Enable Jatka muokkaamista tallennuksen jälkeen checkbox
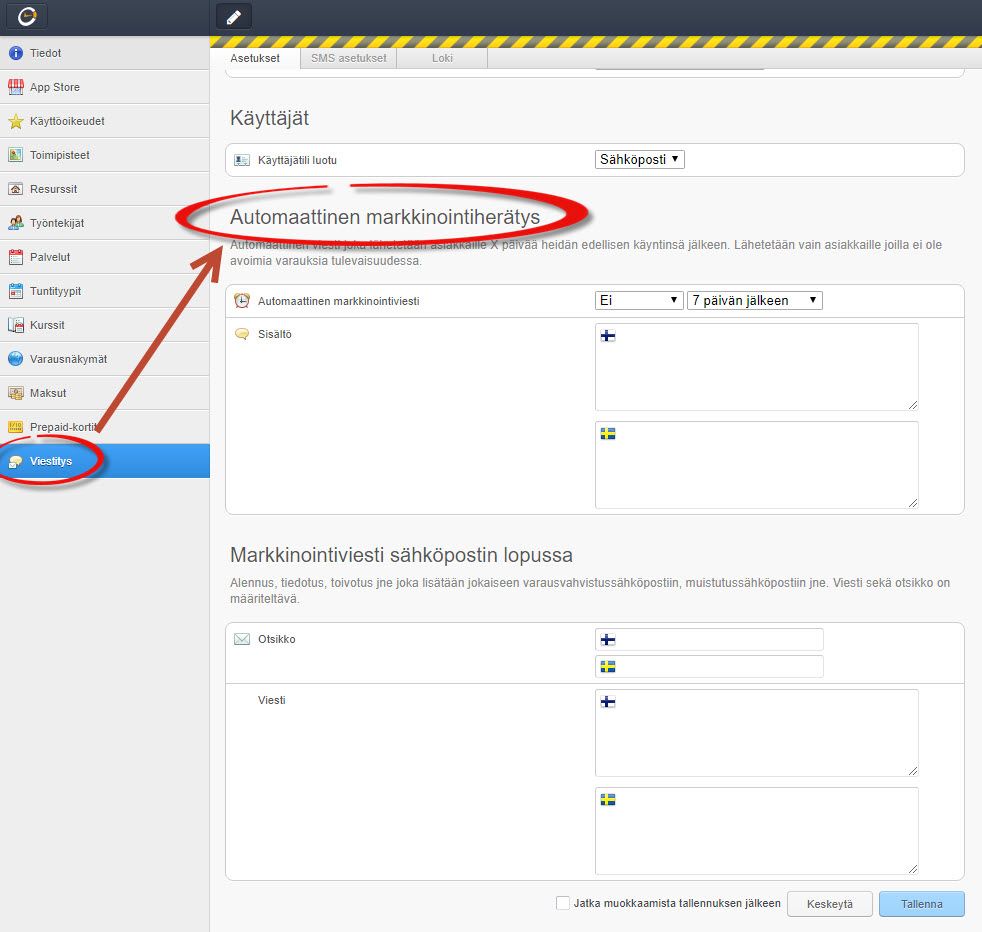This screenshot has height=932, width=982. pyautogui.click(x=563, y=903)
